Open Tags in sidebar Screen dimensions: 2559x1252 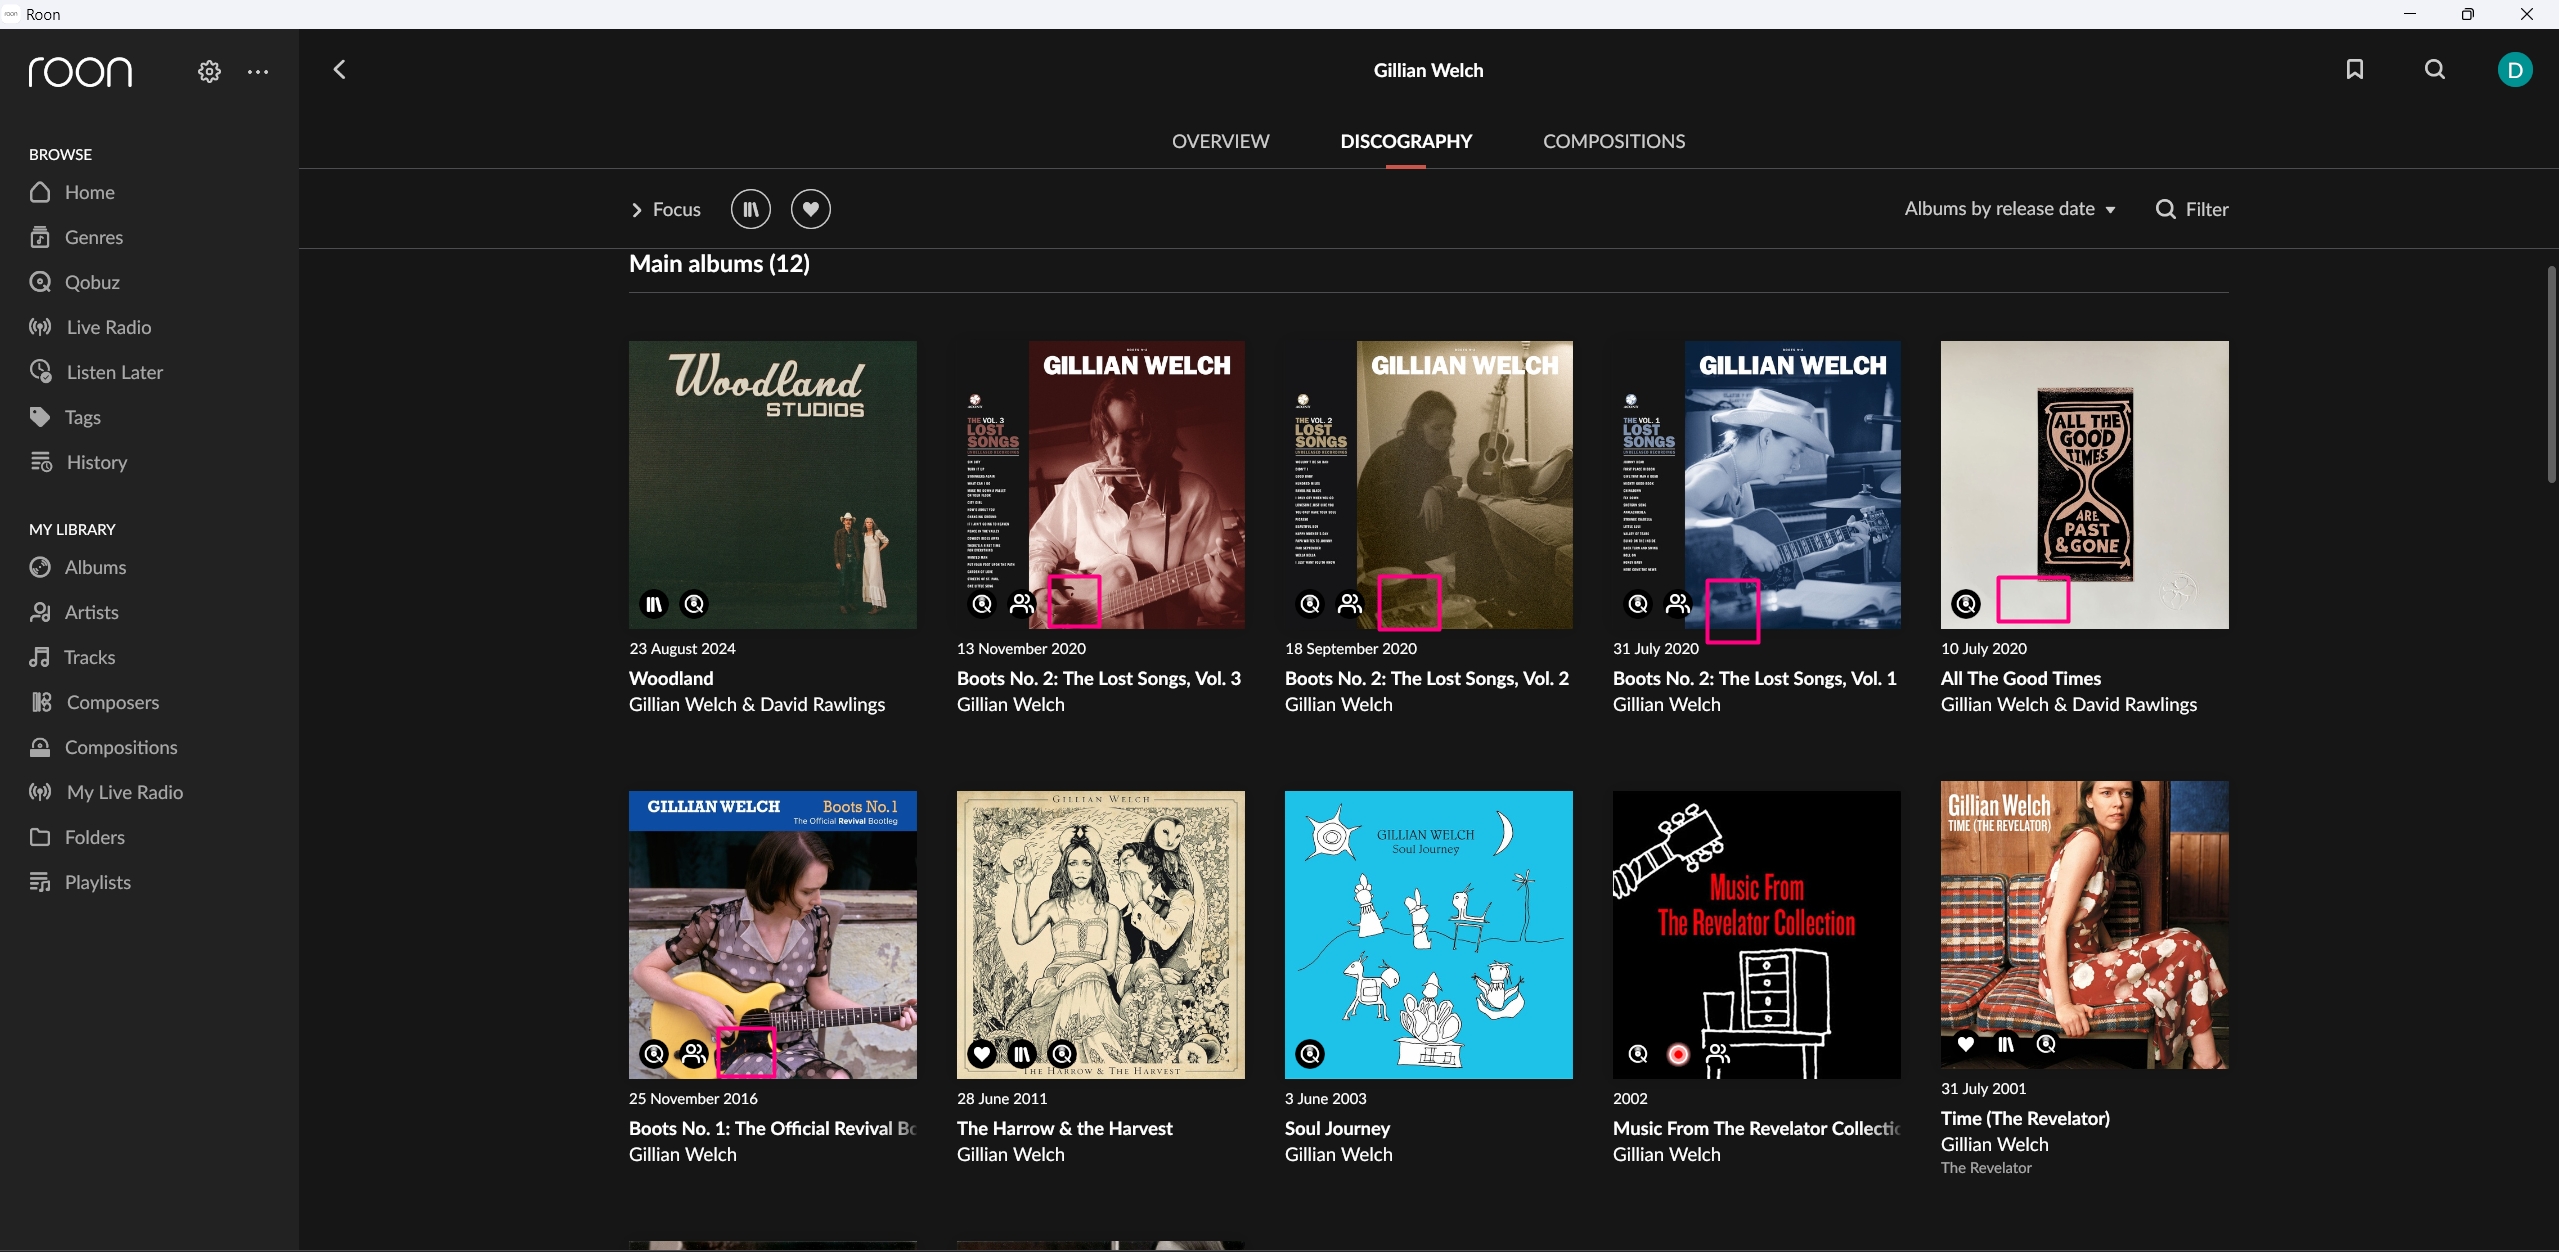click(x=65, y=417)
